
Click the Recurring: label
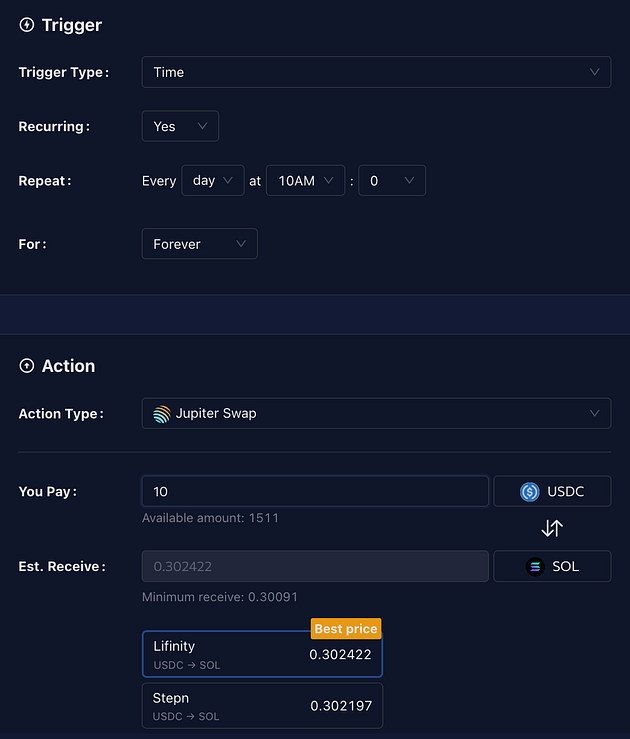click(54, 127)
